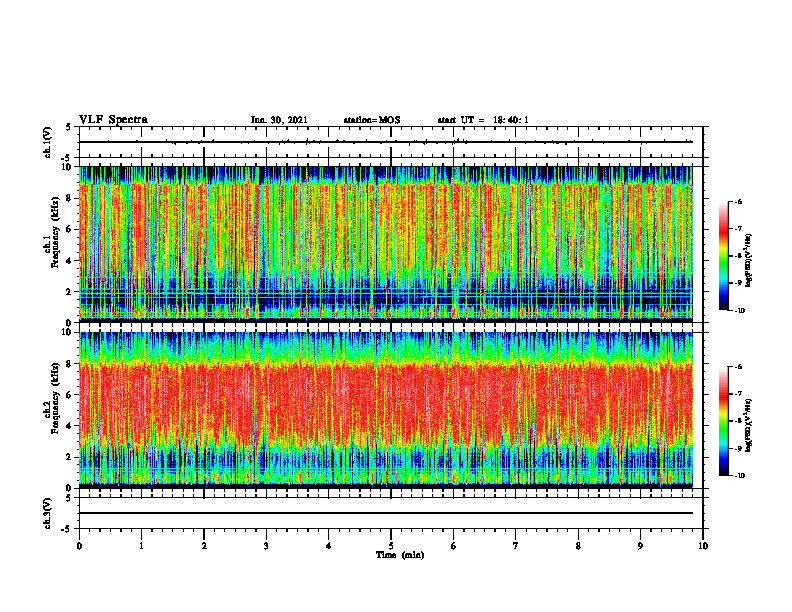Click the "4" tick on ch.2 frequency axis
This screenshot has height=612, width=792.
[x=71, y=426]
